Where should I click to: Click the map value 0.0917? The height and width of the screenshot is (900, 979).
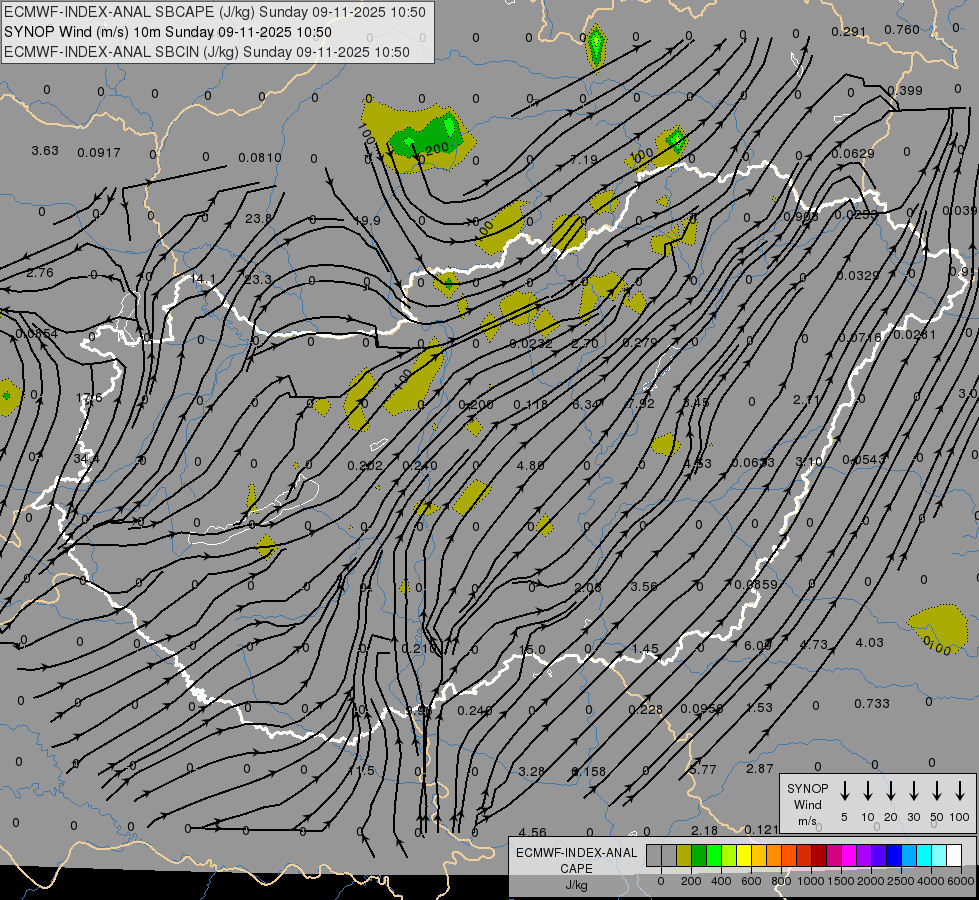[99, 152]
